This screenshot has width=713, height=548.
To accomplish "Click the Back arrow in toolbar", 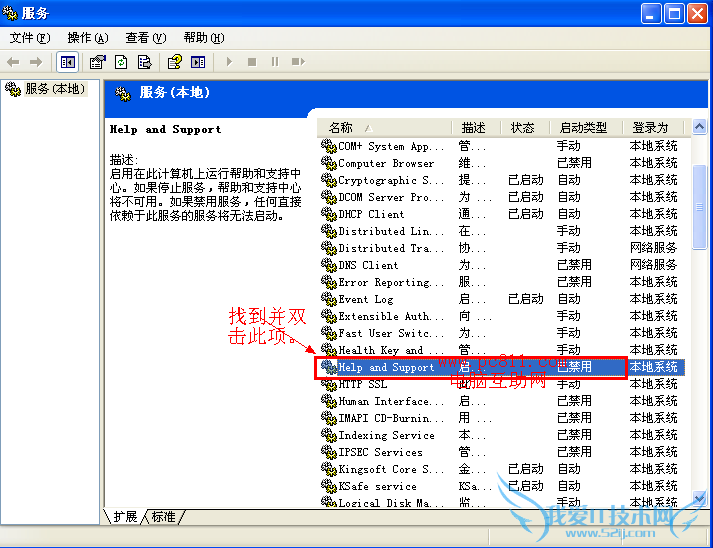I will pos(13,62).
